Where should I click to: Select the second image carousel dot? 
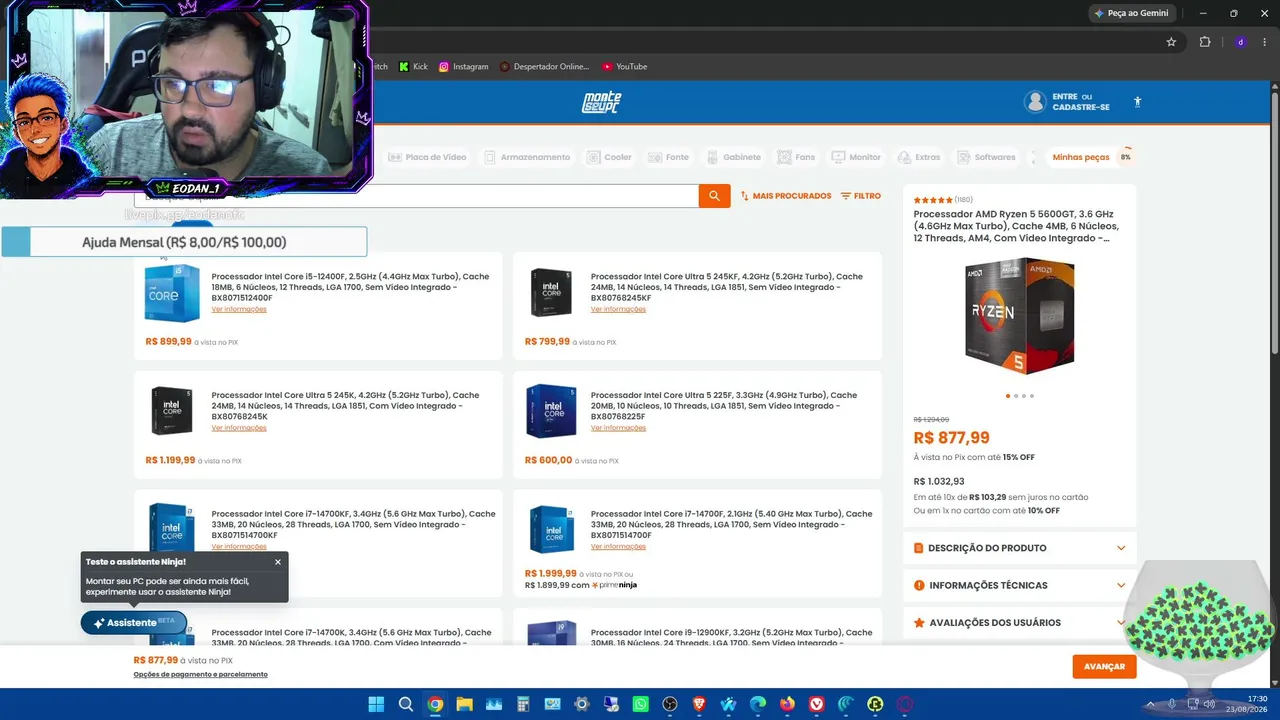[1016, 396]
